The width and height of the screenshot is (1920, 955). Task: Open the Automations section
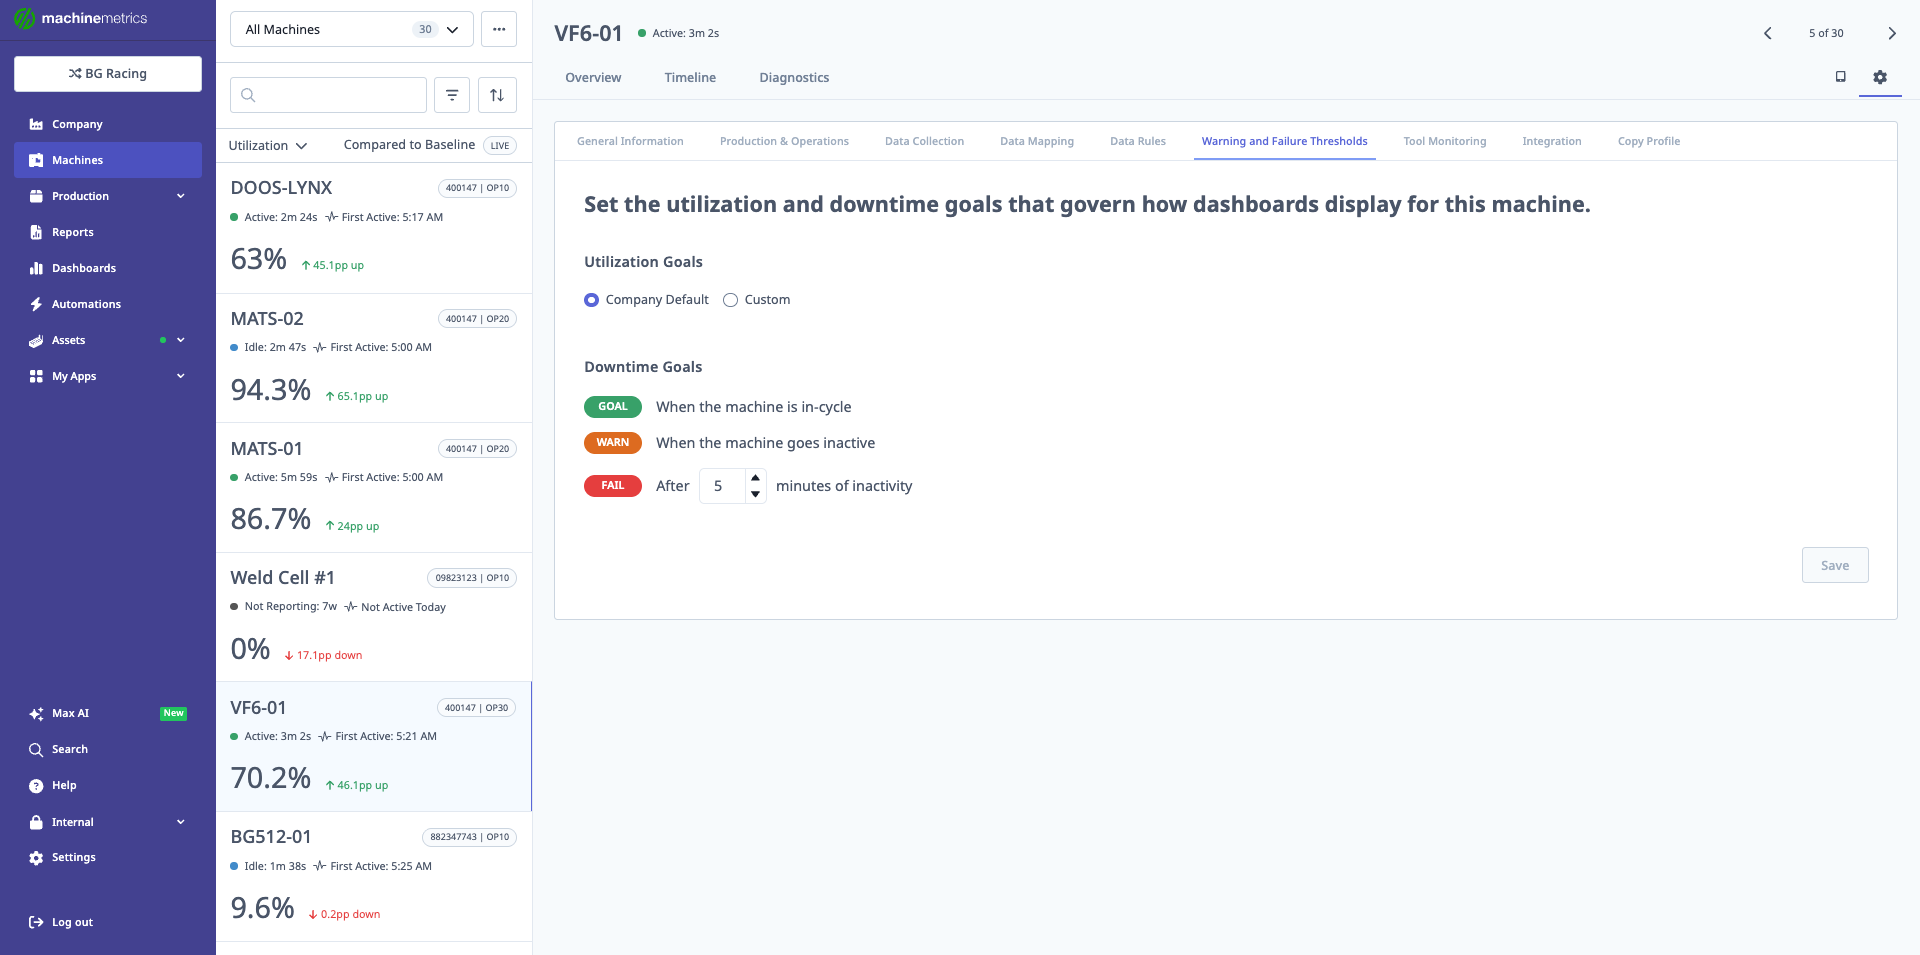87,304
